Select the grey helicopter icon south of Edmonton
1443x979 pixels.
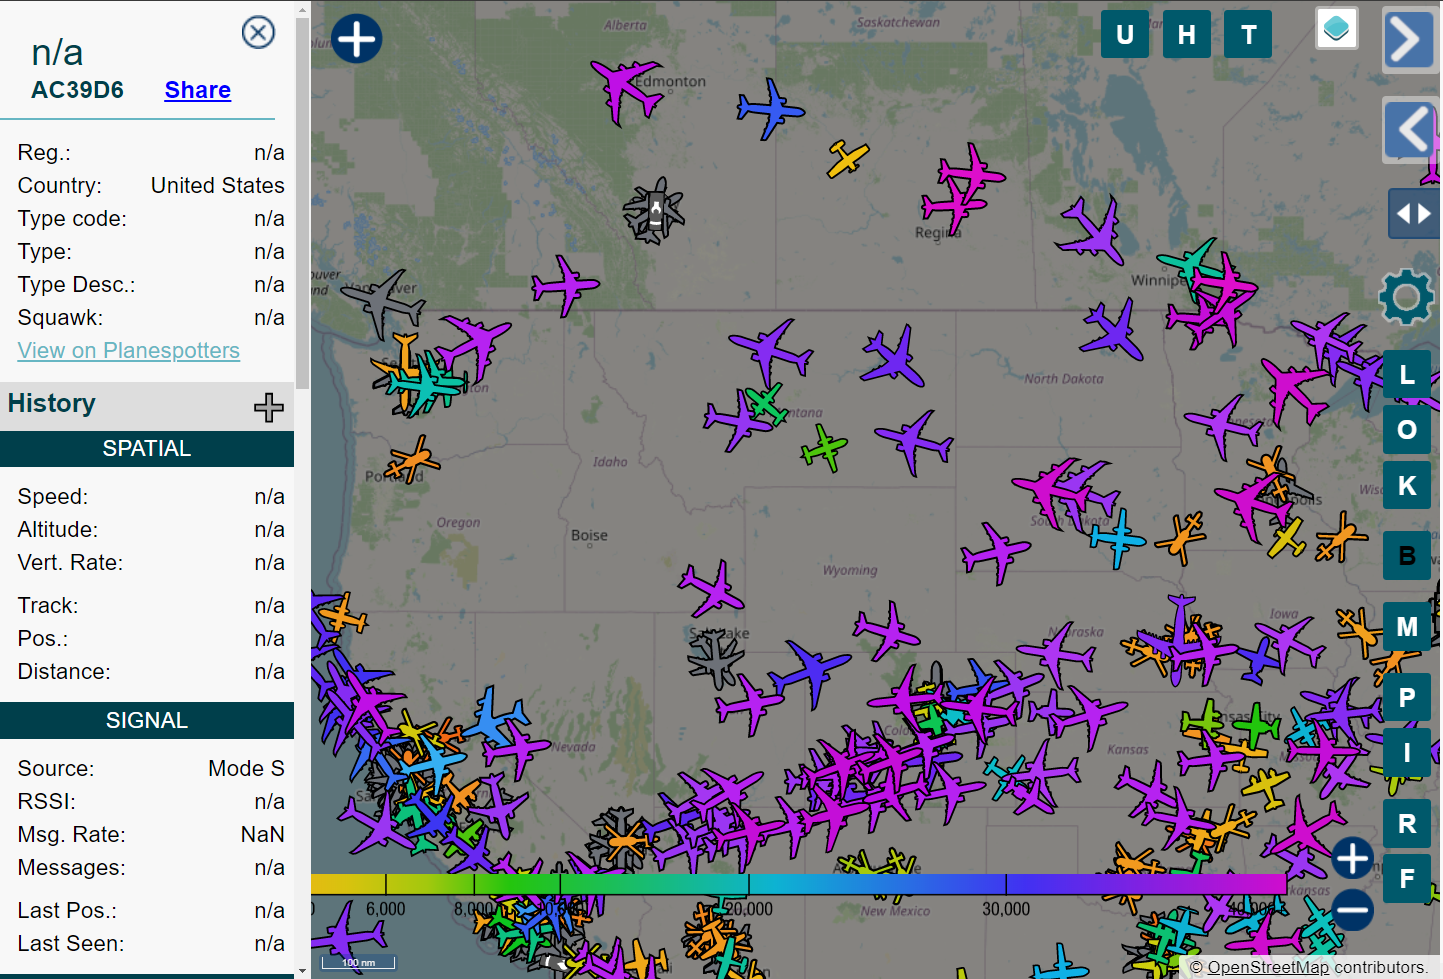click(x=654, y=211)
